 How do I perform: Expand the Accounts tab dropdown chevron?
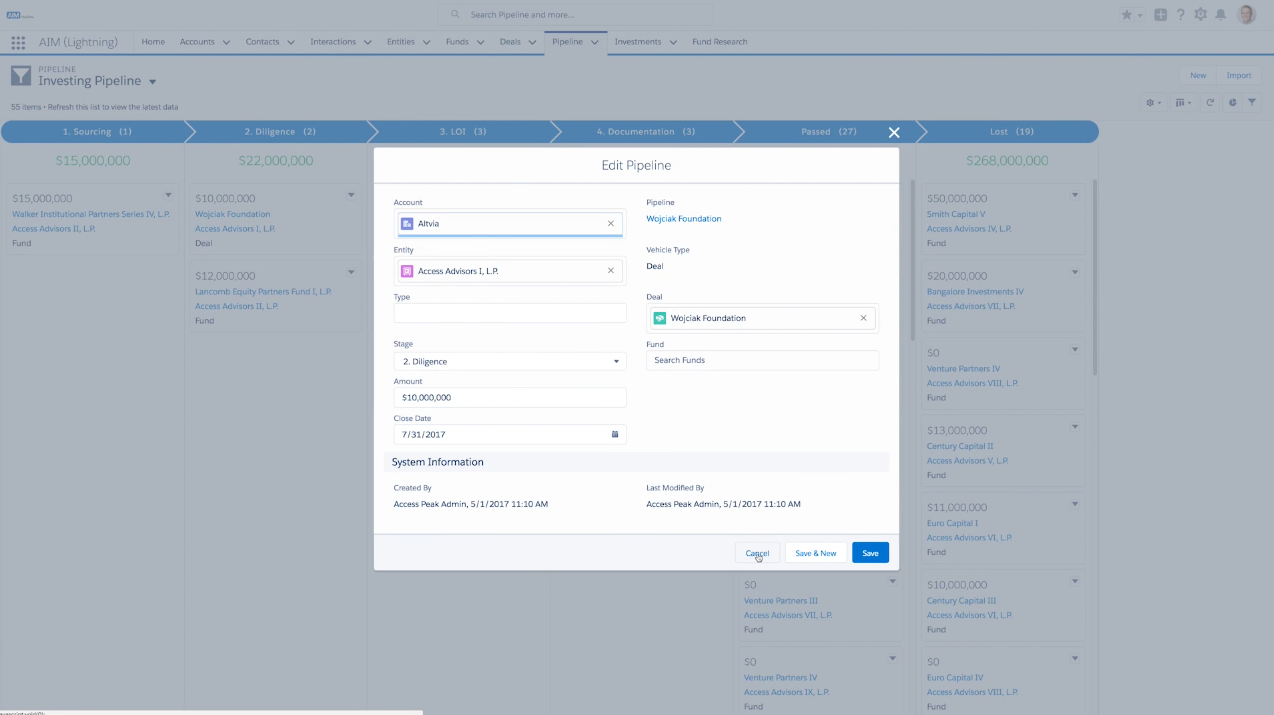pyautogui.click(x=226, y=42)
